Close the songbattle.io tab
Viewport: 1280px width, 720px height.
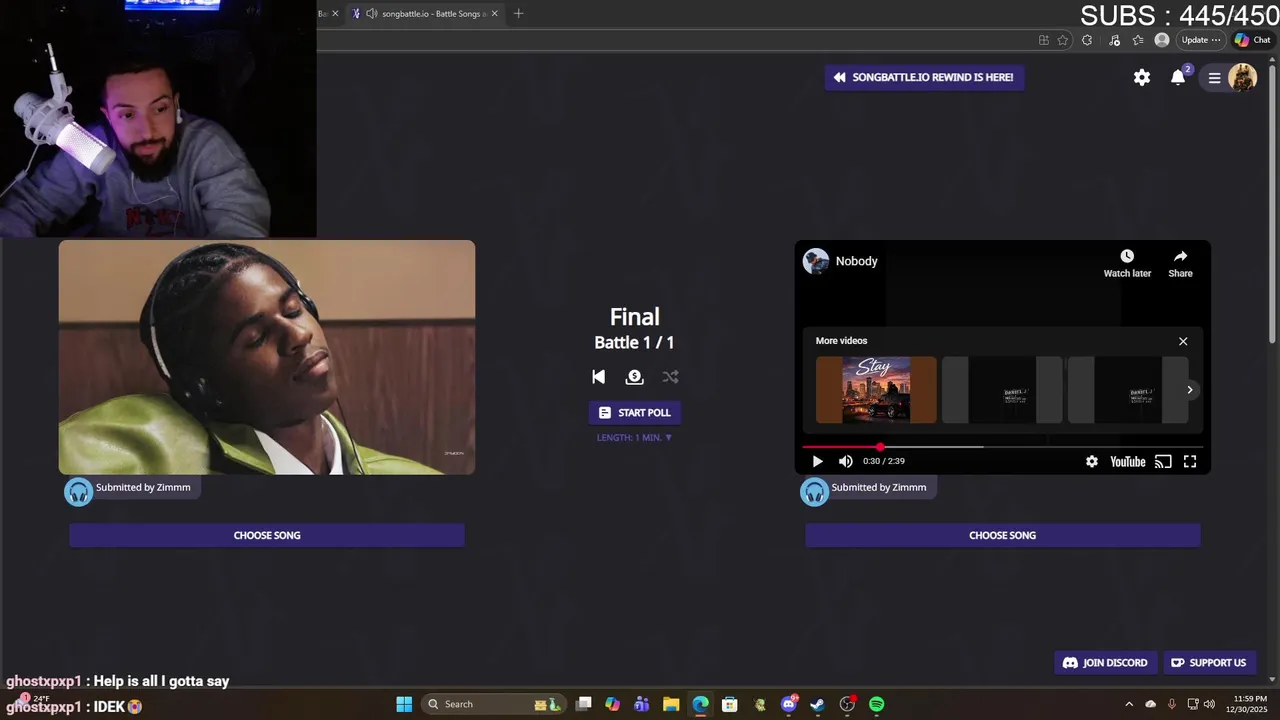point(494,14)
